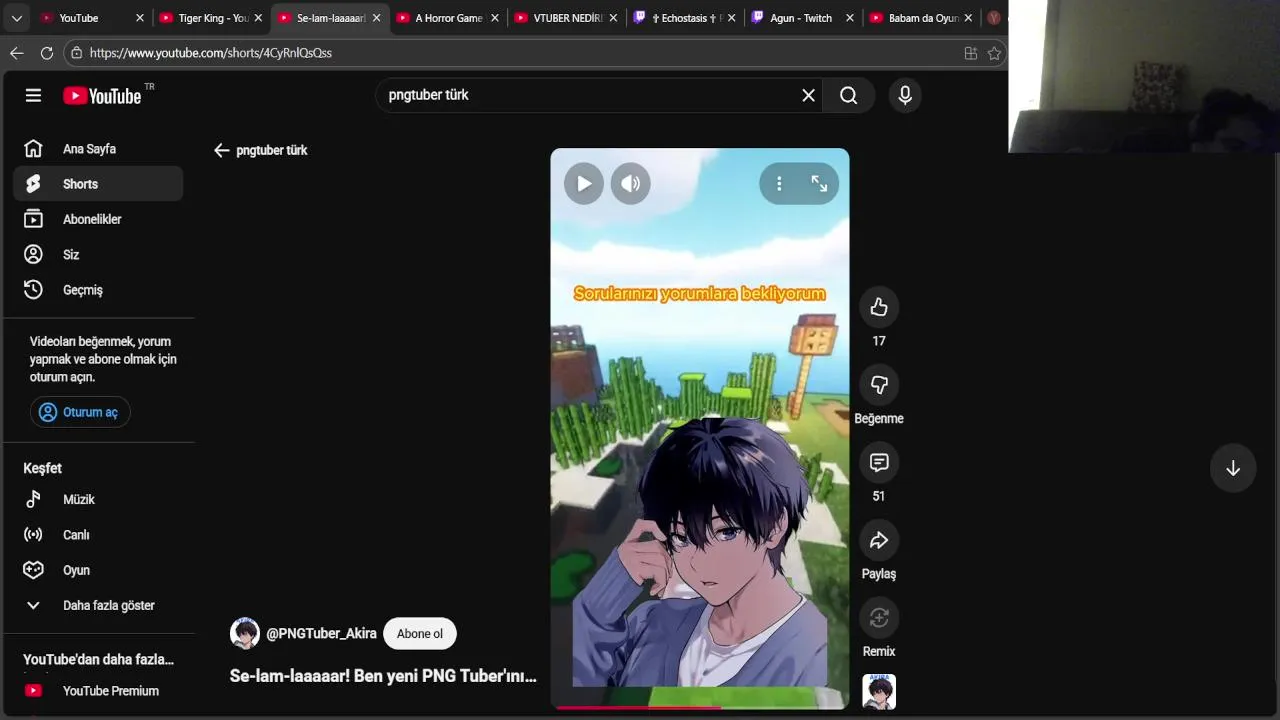Open Siz in the sidebar
This screenshot has width=1280, height=720.
pyautogui.click(x=98, y=254)
